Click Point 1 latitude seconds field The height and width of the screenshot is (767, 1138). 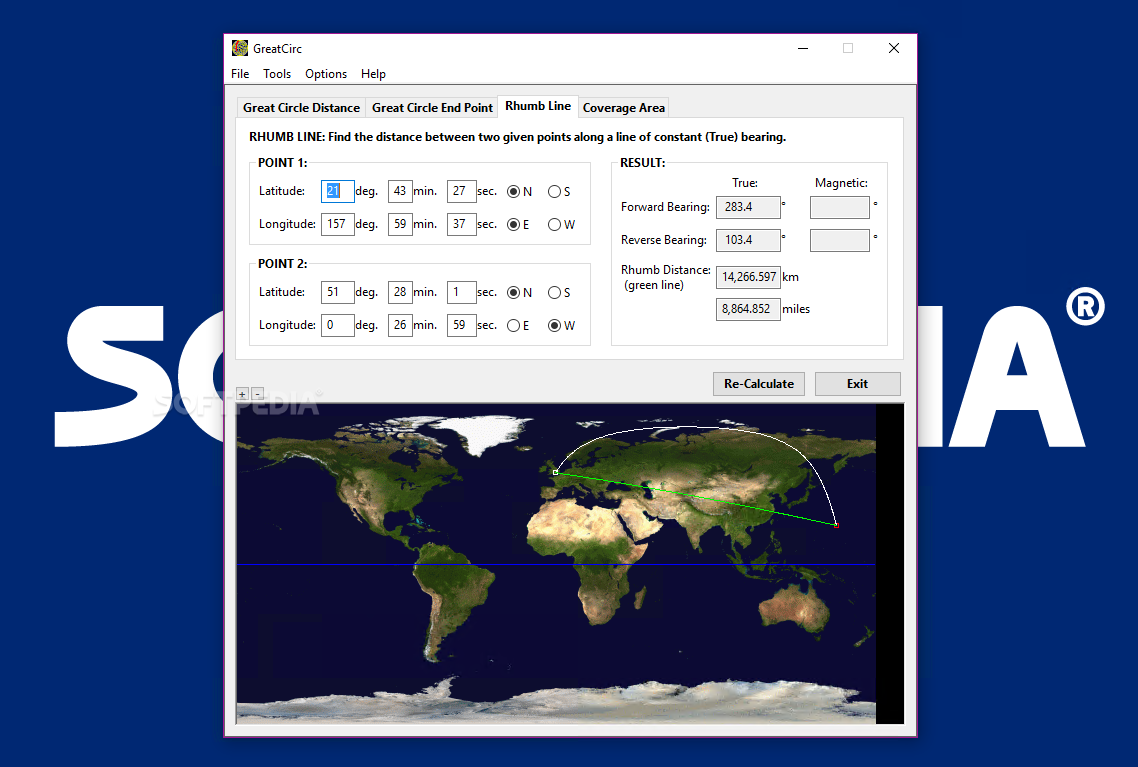[462, 191]
